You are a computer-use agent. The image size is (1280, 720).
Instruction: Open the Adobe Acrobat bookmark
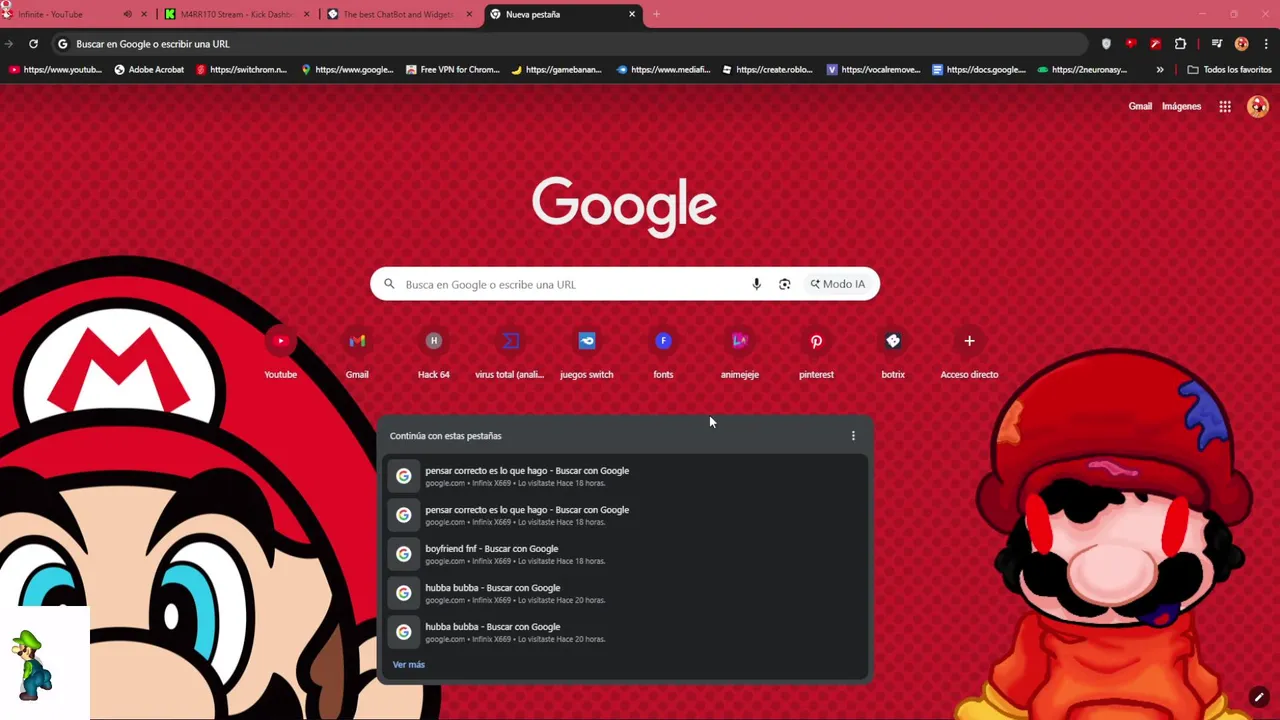click(x=149, y=70)
